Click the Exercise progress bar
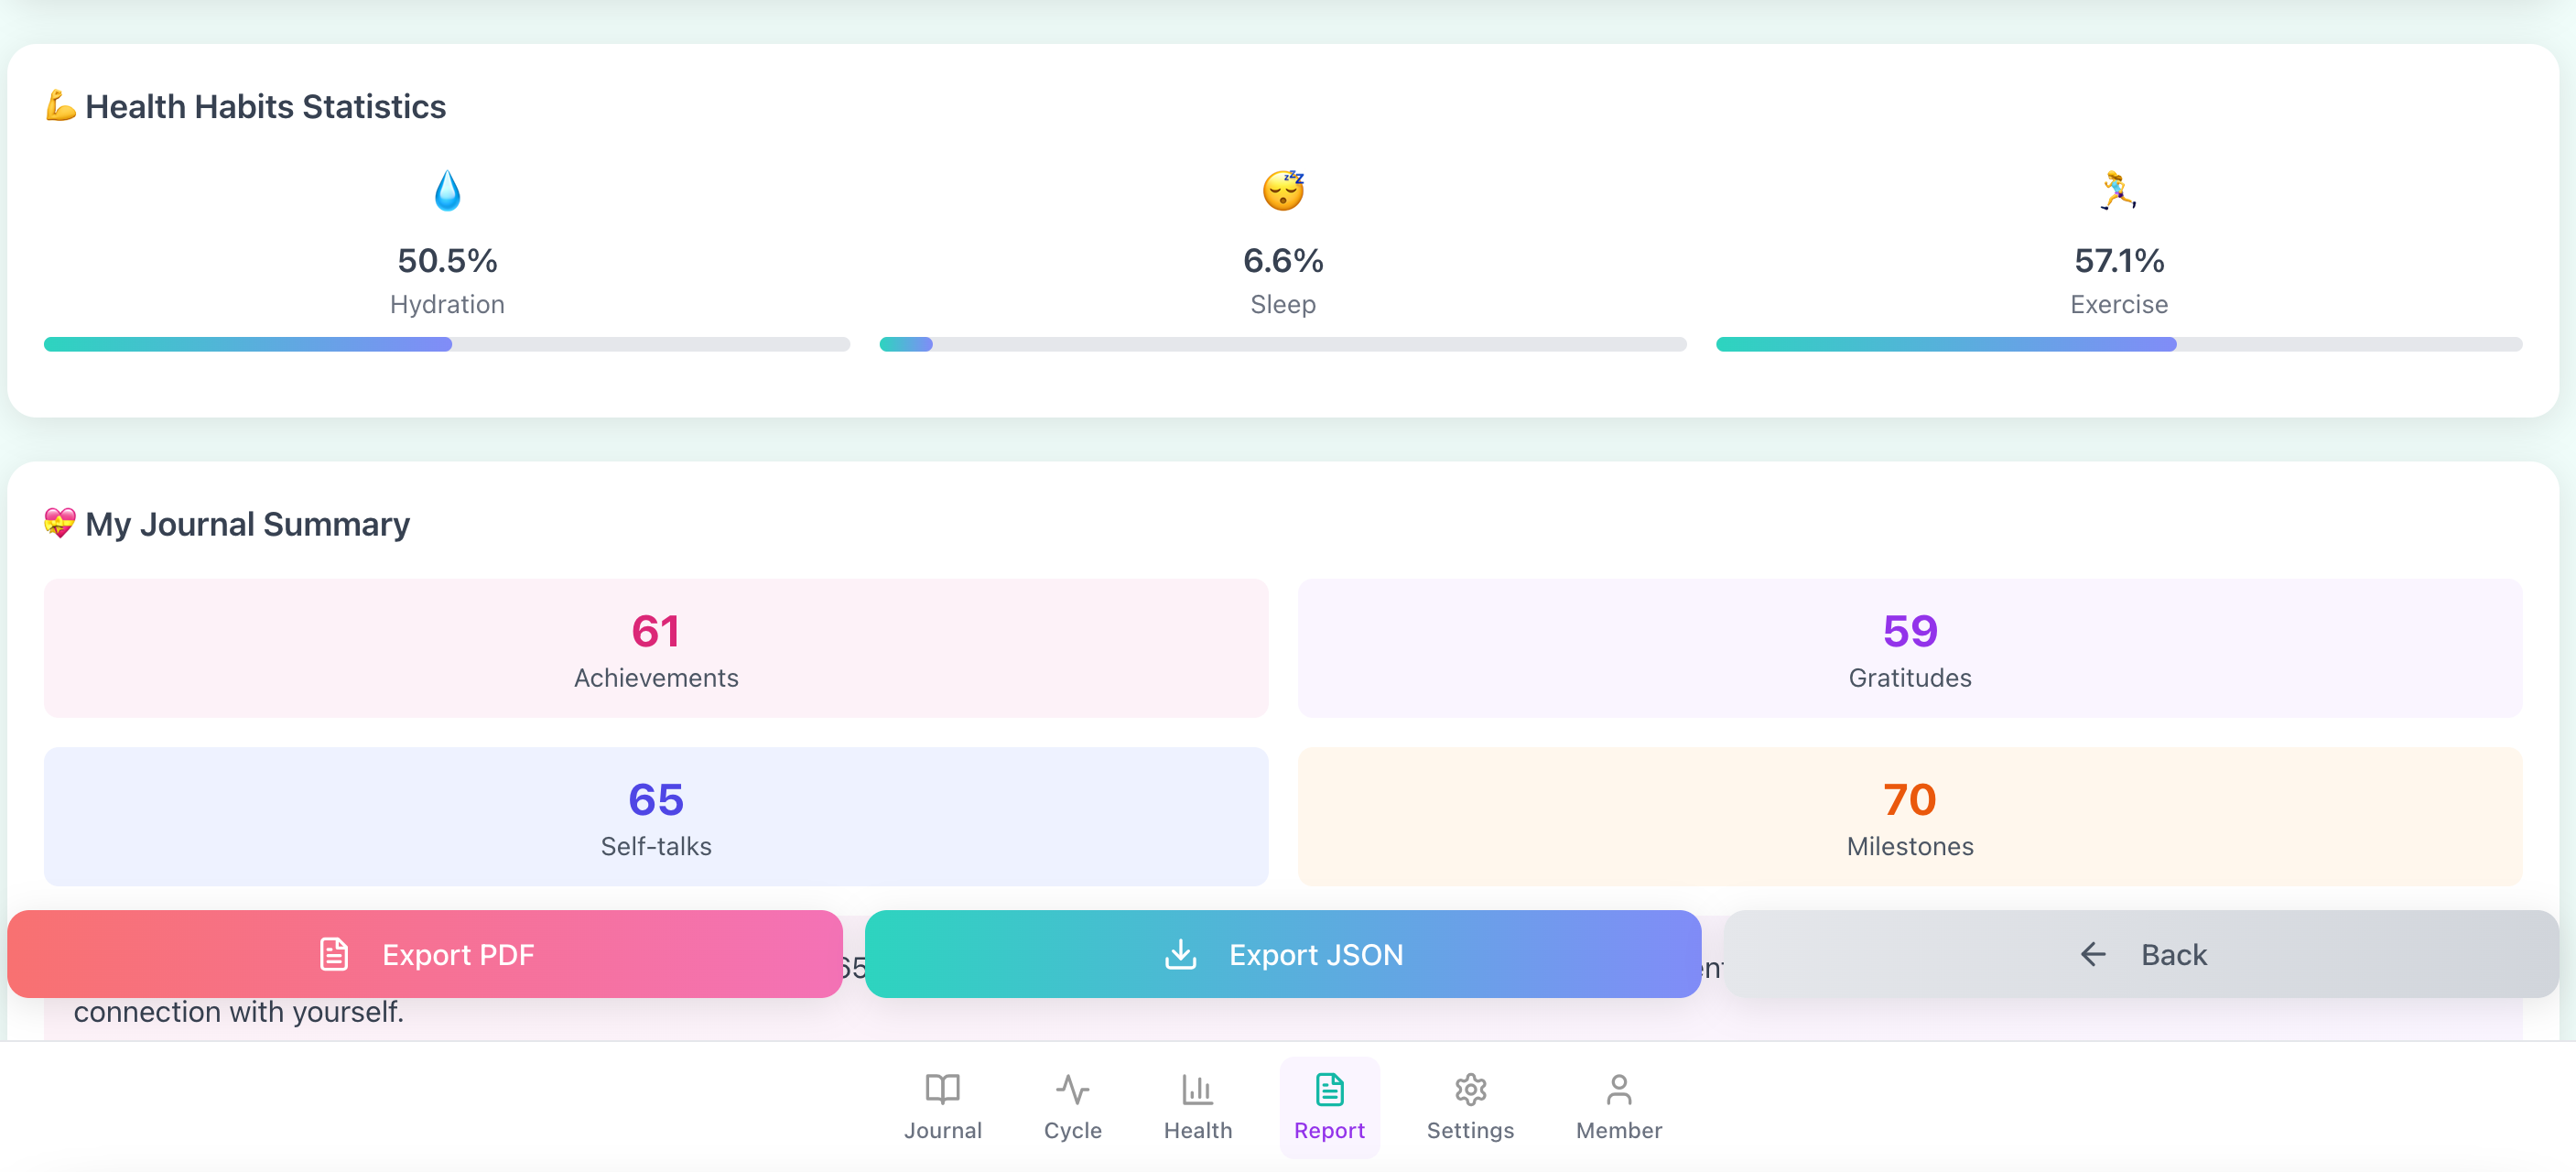 tap(2118, 344)
